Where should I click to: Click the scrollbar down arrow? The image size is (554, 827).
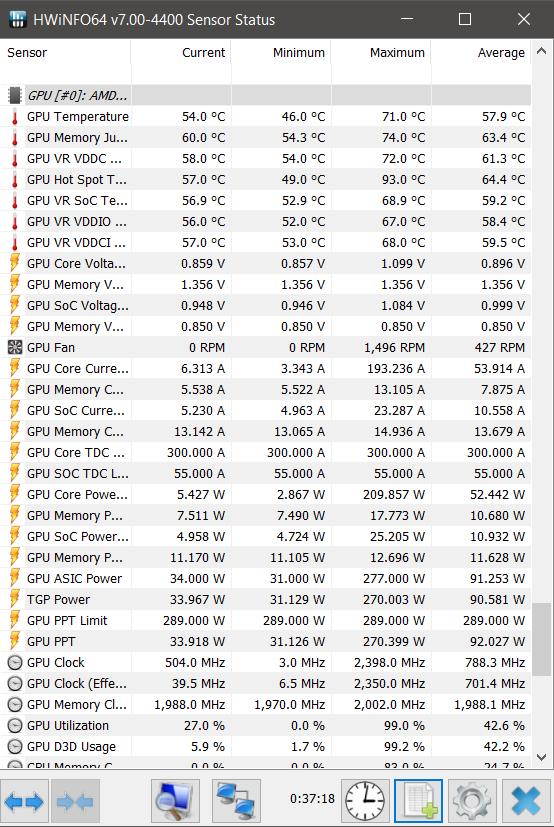click(541, 757)
